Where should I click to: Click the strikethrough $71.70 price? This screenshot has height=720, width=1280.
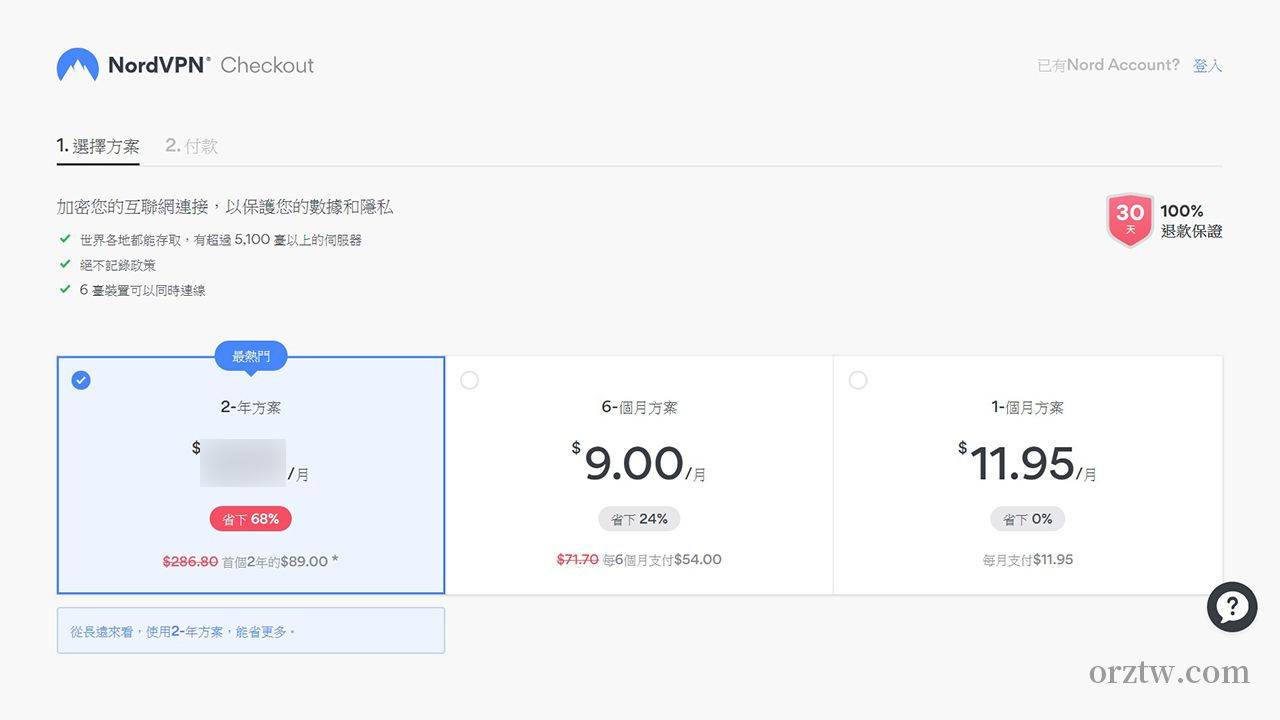click(577, 559)
